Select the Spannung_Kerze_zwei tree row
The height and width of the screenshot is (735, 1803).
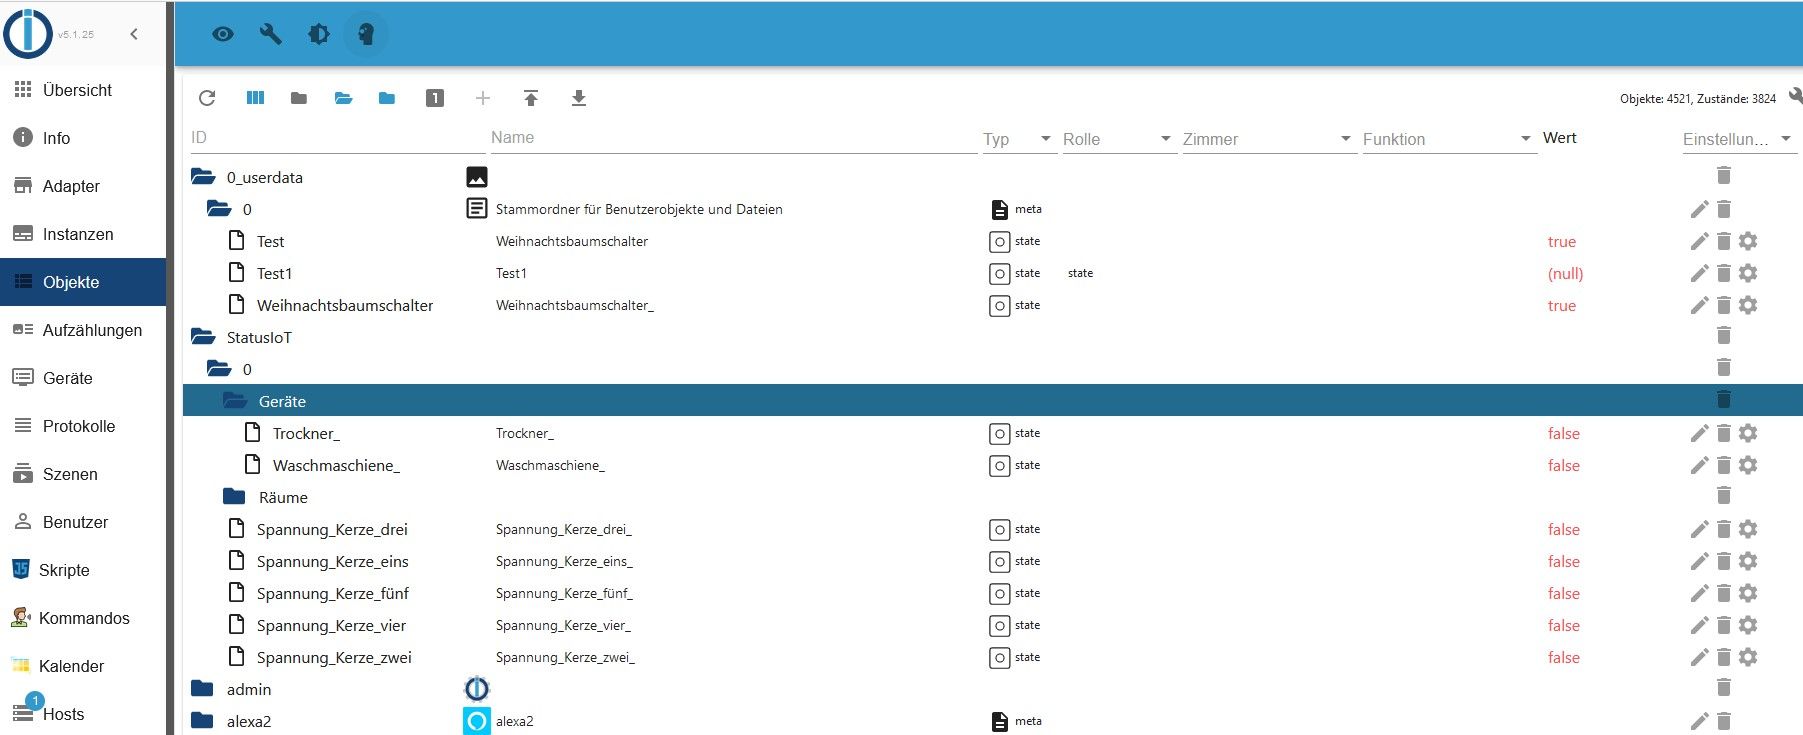[992, 657]
